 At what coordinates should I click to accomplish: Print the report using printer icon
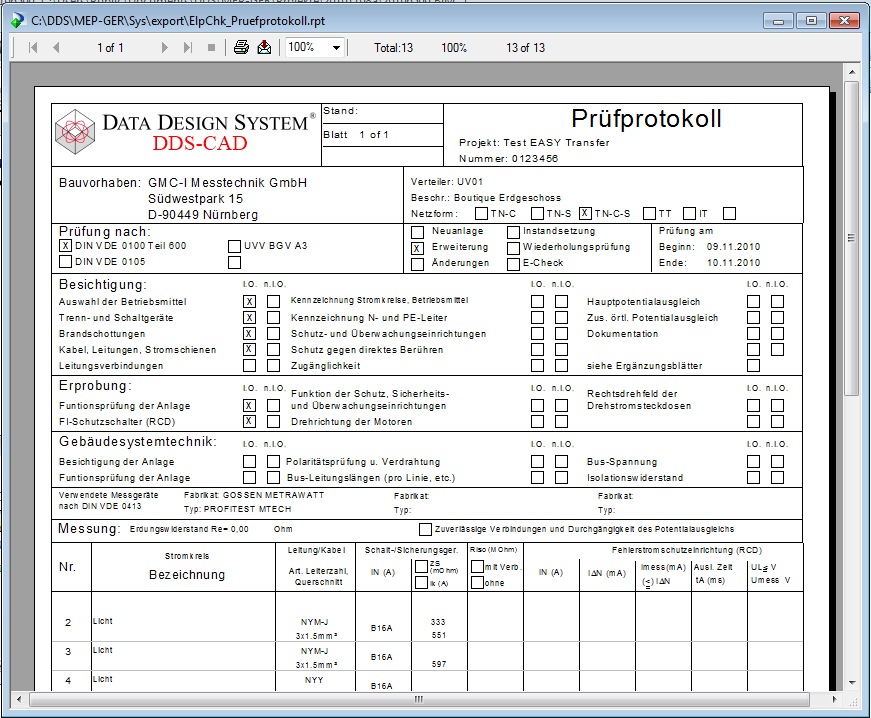pyautogui.click(x=241, y=47)
